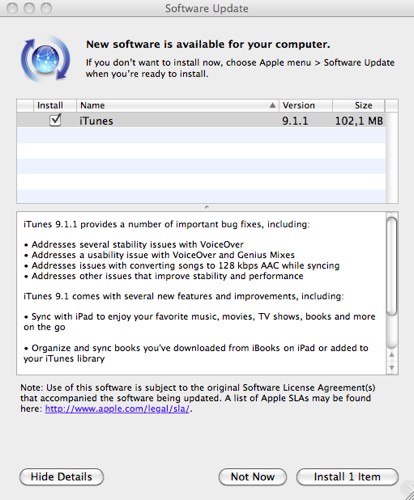This screenshot has height=500, width=414.
Task: Click the Install 1 Item button
Action: pyautogui.click(x=347, y=477)
